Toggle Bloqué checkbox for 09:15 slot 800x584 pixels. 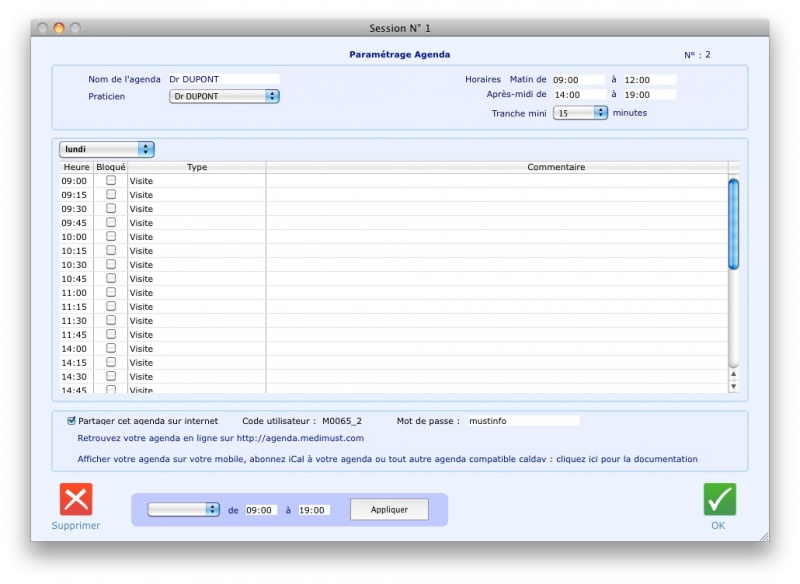tap(111, 194)
